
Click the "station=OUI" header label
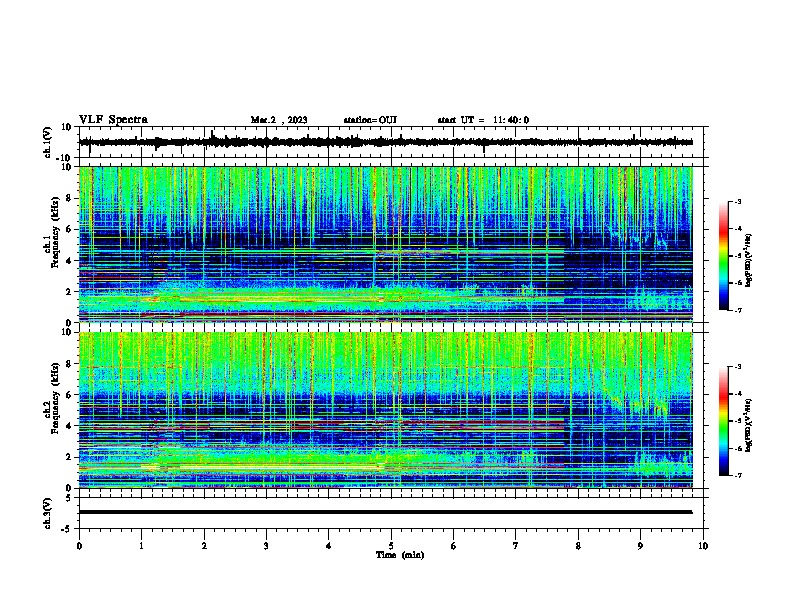pyautogui.click(x=370, y=120)
